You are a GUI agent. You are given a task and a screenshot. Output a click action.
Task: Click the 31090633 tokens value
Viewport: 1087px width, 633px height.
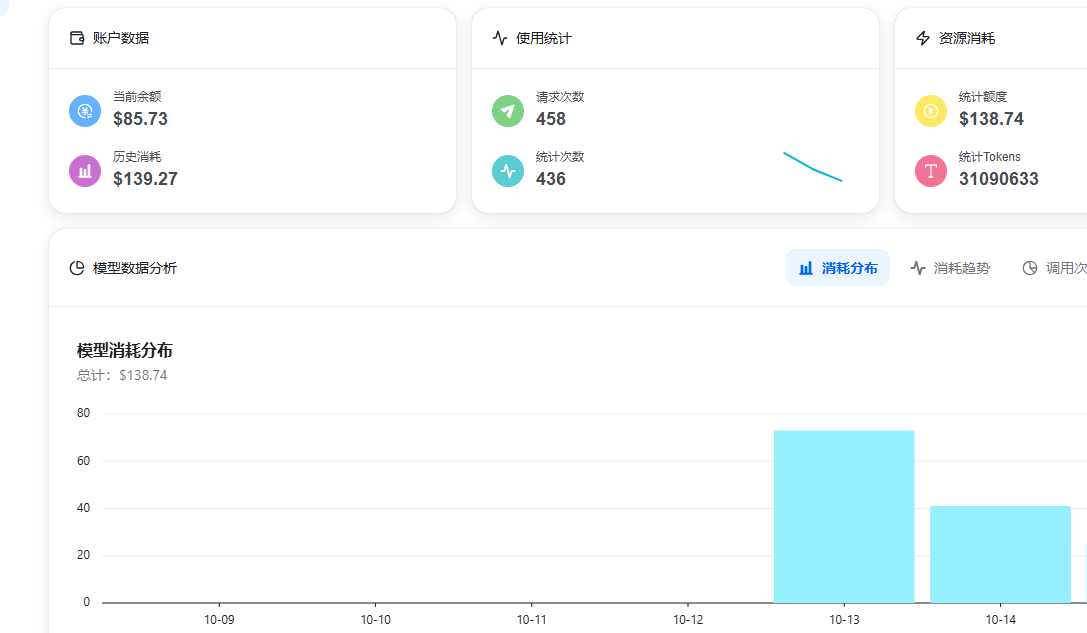click(x=998, y=179)
